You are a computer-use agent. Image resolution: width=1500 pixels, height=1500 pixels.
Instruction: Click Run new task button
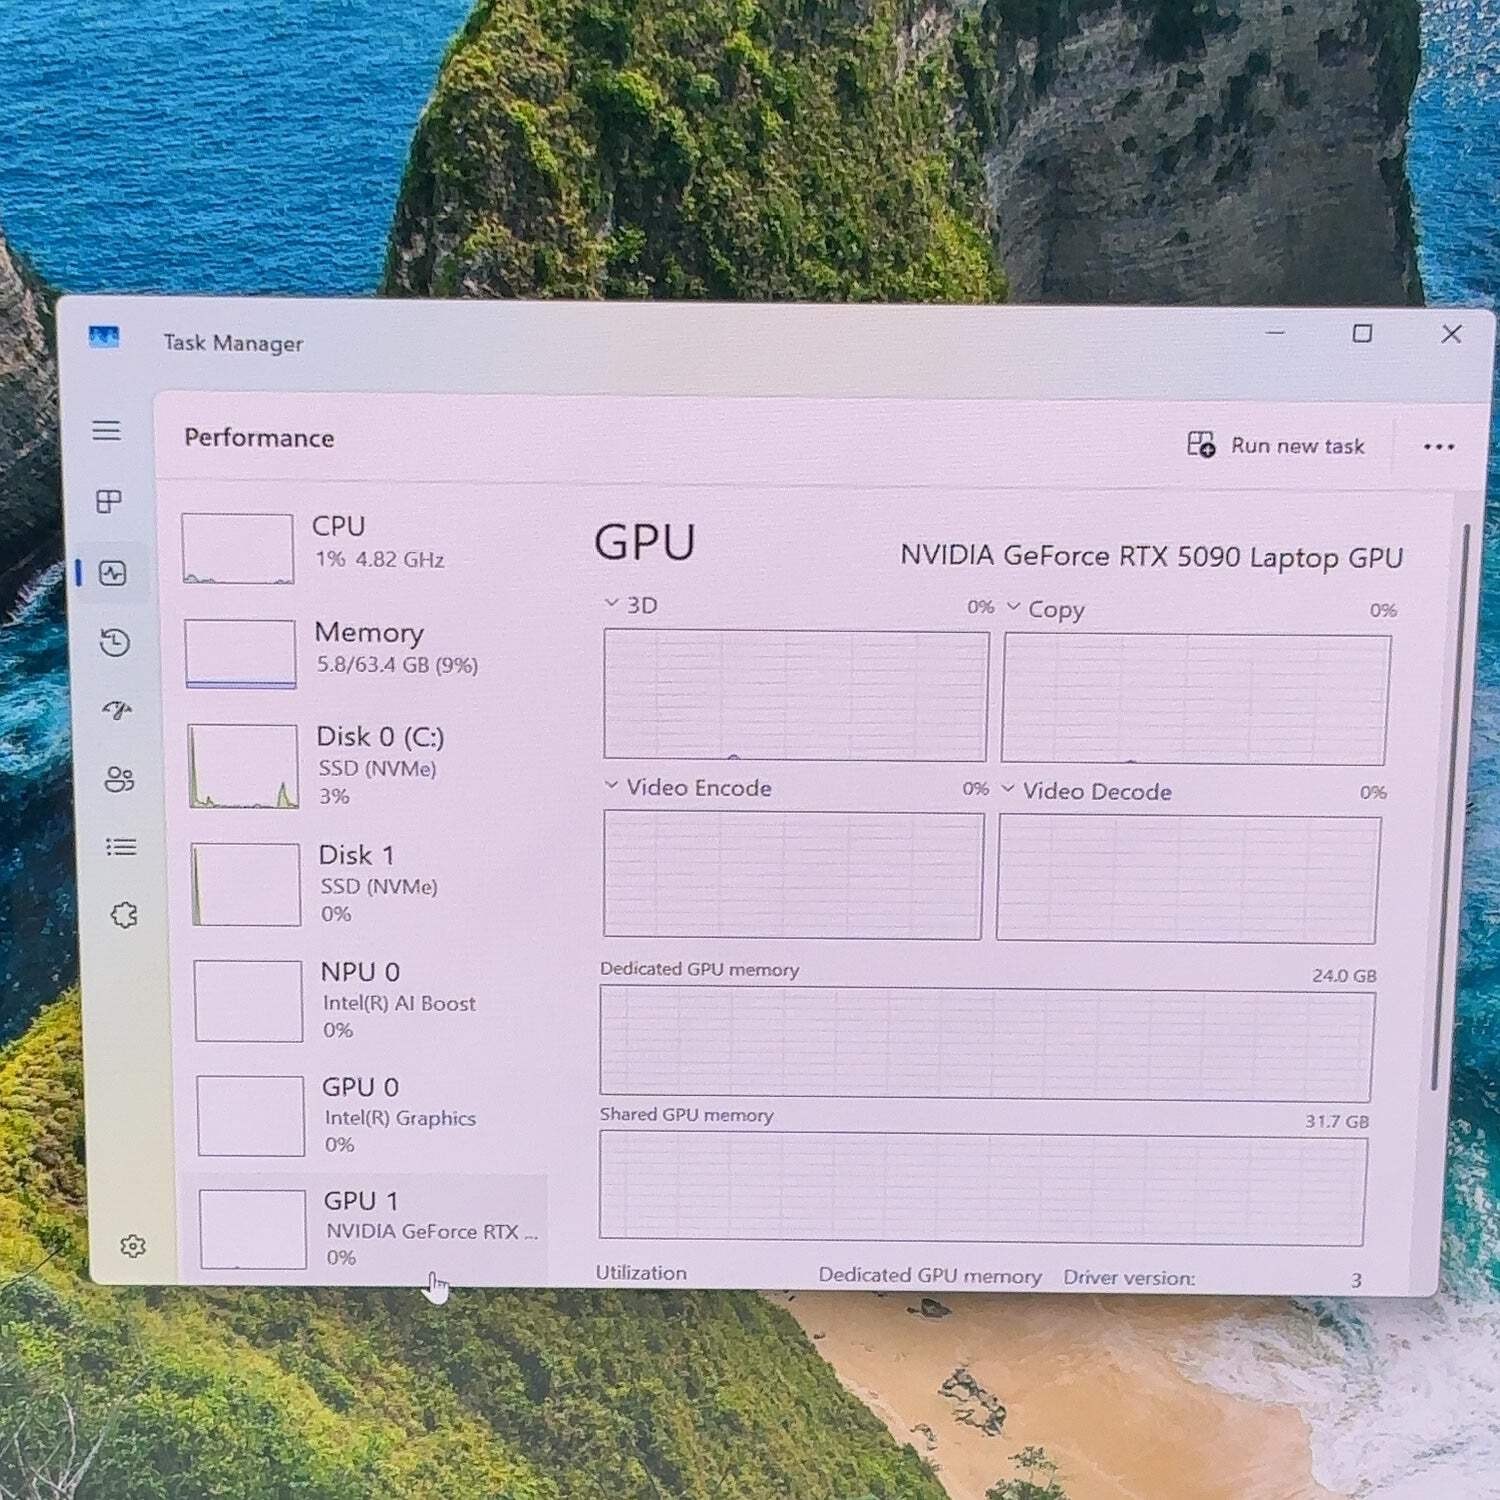1276,445
